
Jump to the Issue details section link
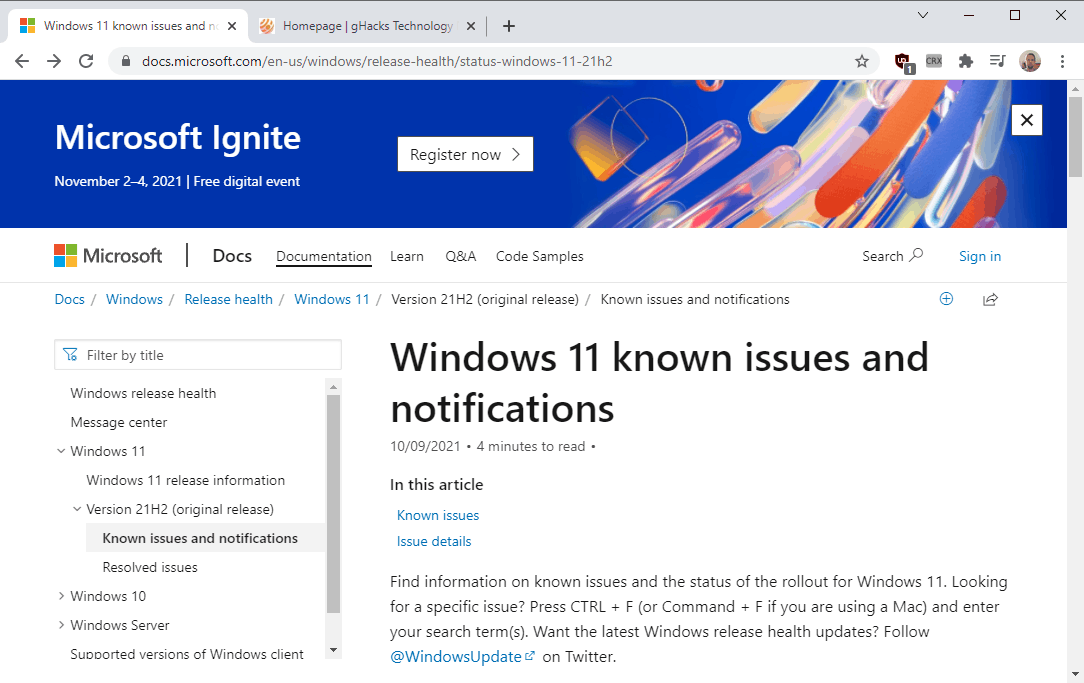pos(434,541)
